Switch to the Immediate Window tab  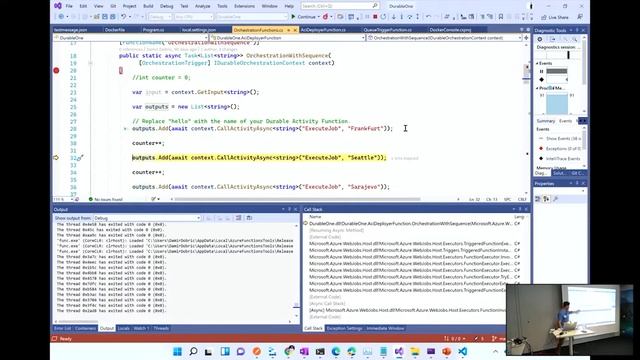pyautogui.click(x=385, y=328)
